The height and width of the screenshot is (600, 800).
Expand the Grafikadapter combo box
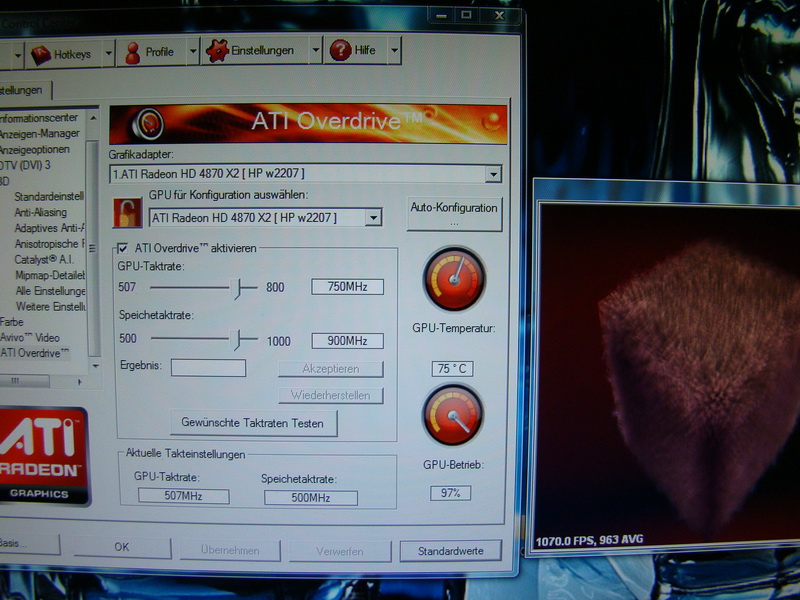[493, 174]
